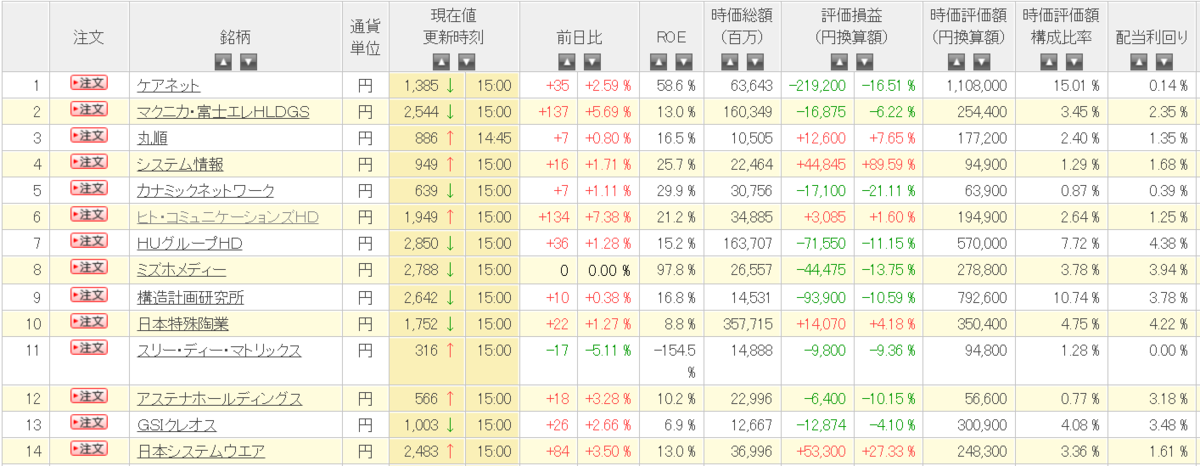This screenshot has height=466, width=1200.
Task: Select the -219,200 valuation loss cell
Action: tap(818, 86)
